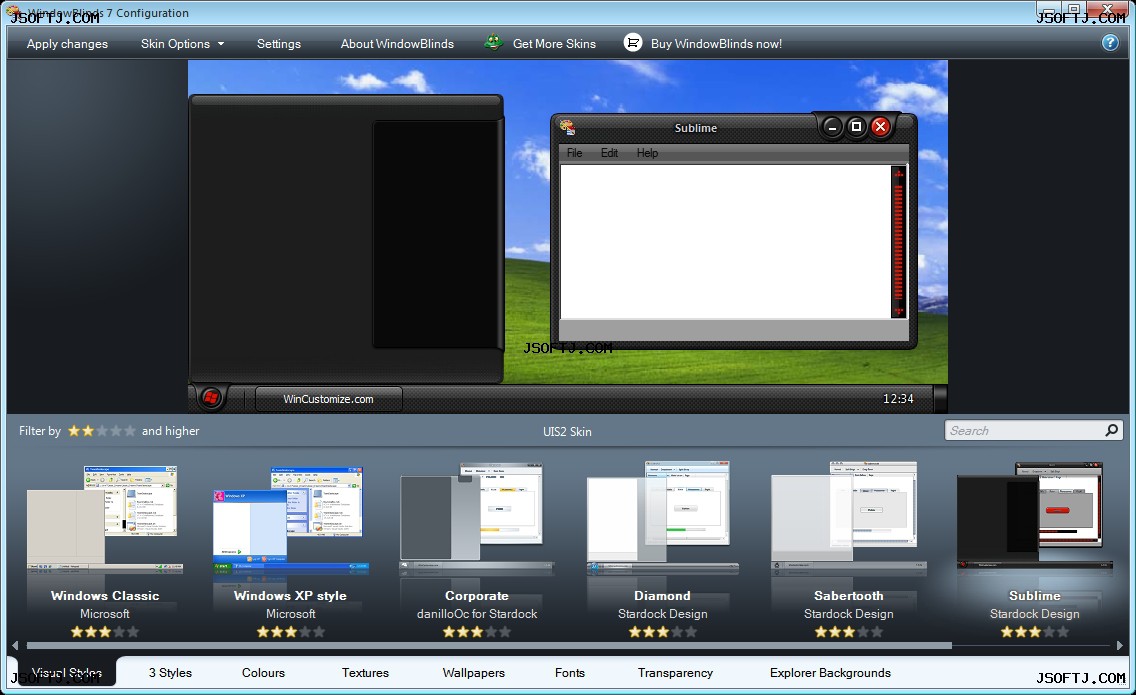
Task: Click Buy WindowBlinds now! link
Action: point(716,43)
